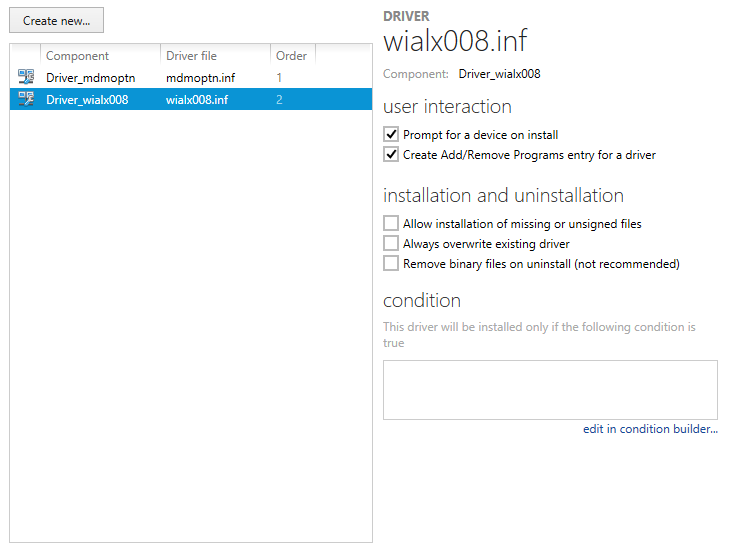Uncheck Prompt for a device on install
Image resolution: width=730 pixels, height=552 pixels.
pyautogui.click(x=391, y=135)
